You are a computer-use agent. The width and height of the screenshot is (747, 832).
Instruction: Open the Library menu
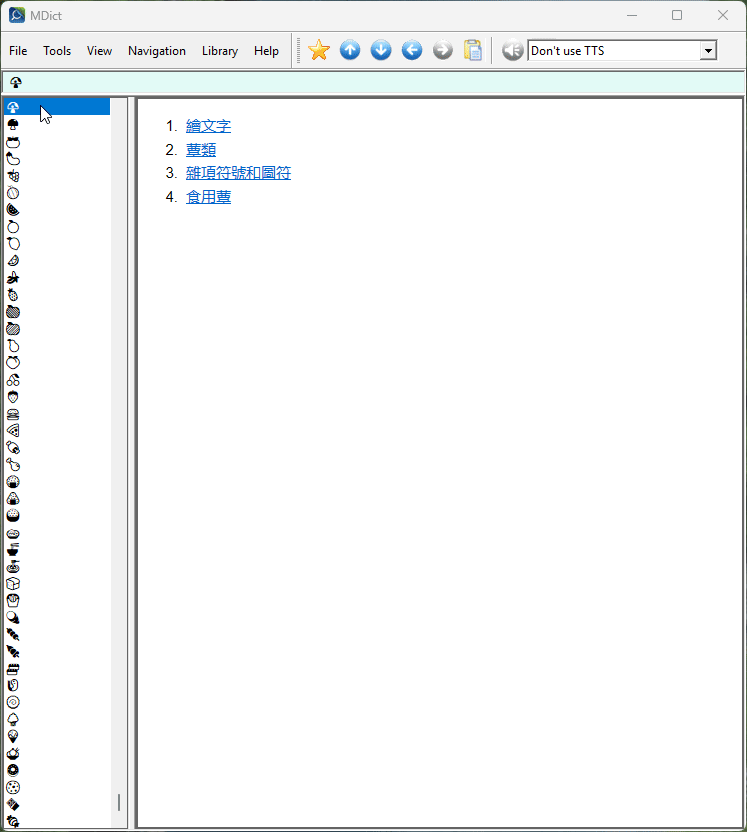pyautogui.click(x=220, y=51)
